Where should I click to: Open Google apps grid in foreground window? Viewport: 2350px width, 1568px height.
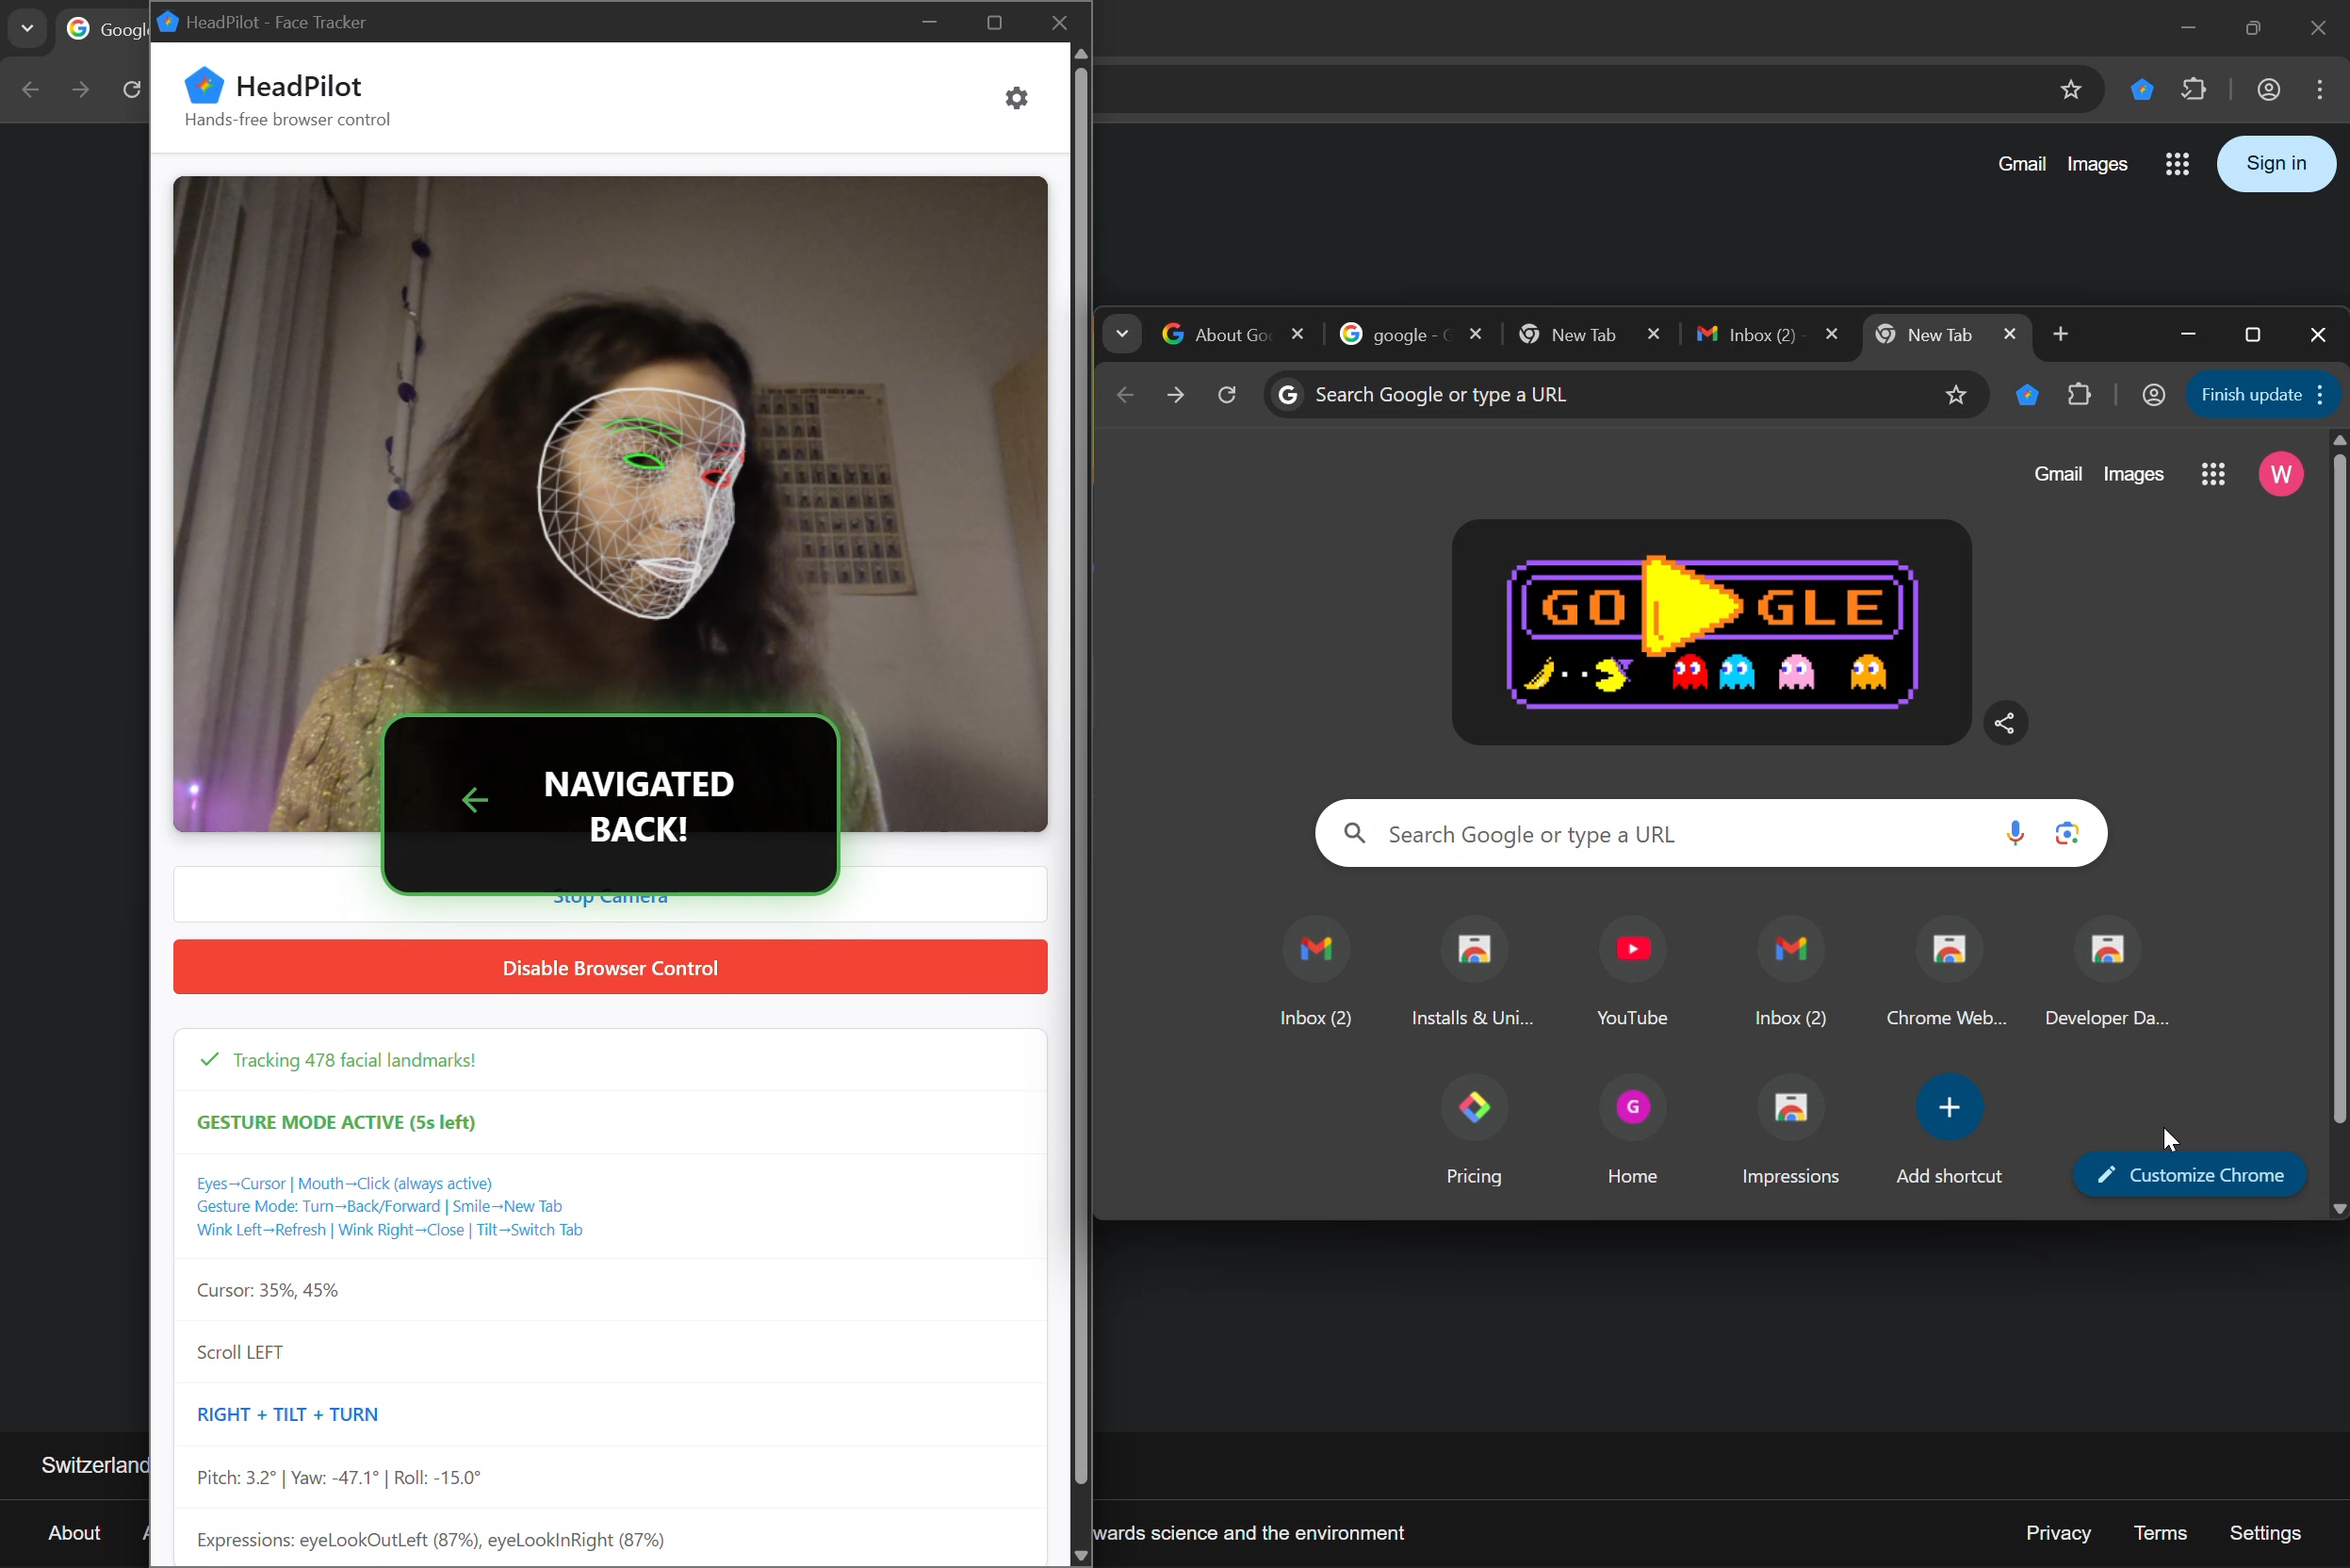(2213, 474)
